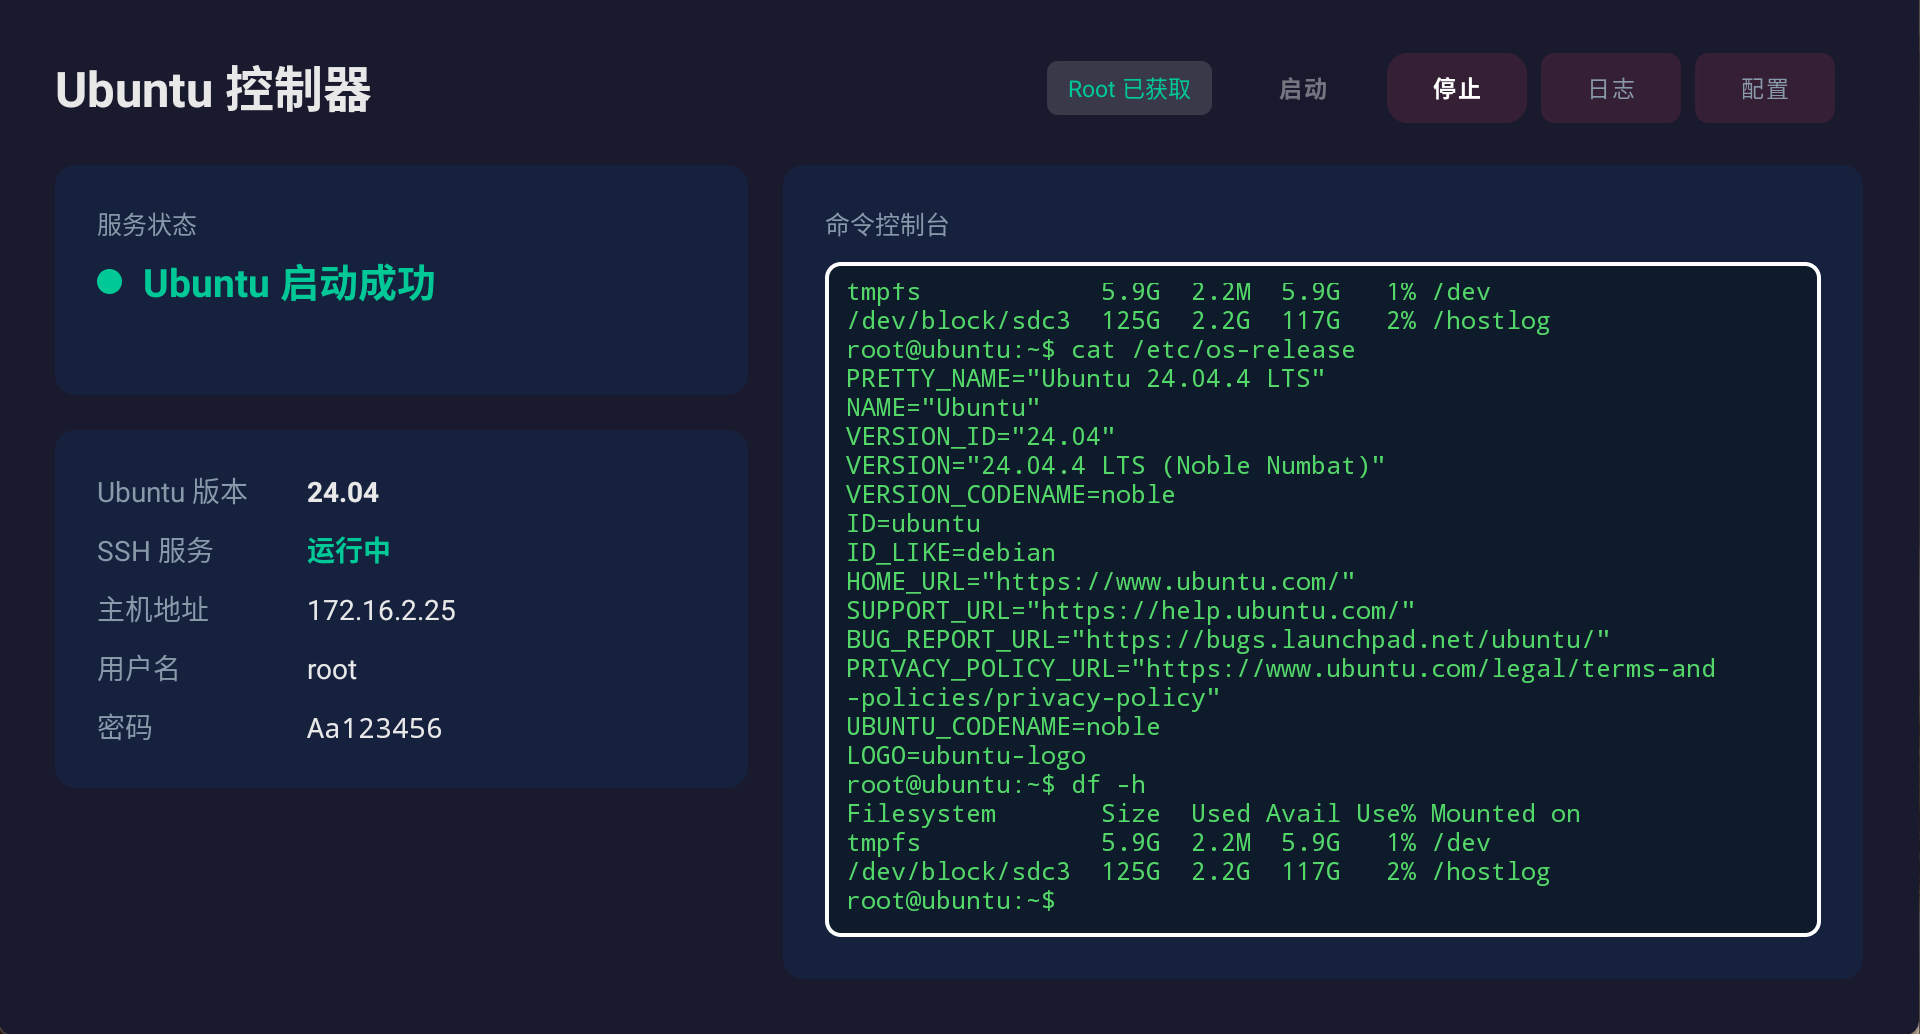Select the username value root
Viewport: 1920px width, 1034px height.
point(332,669)
